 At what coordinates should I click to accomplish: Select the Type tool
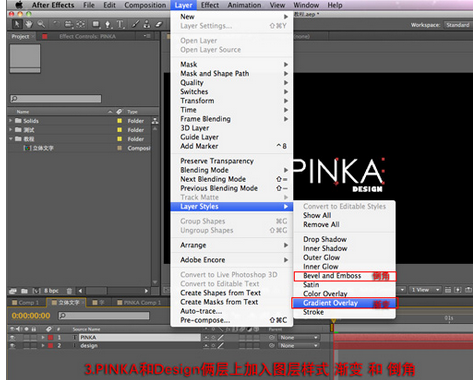click(x=120, y=24)
